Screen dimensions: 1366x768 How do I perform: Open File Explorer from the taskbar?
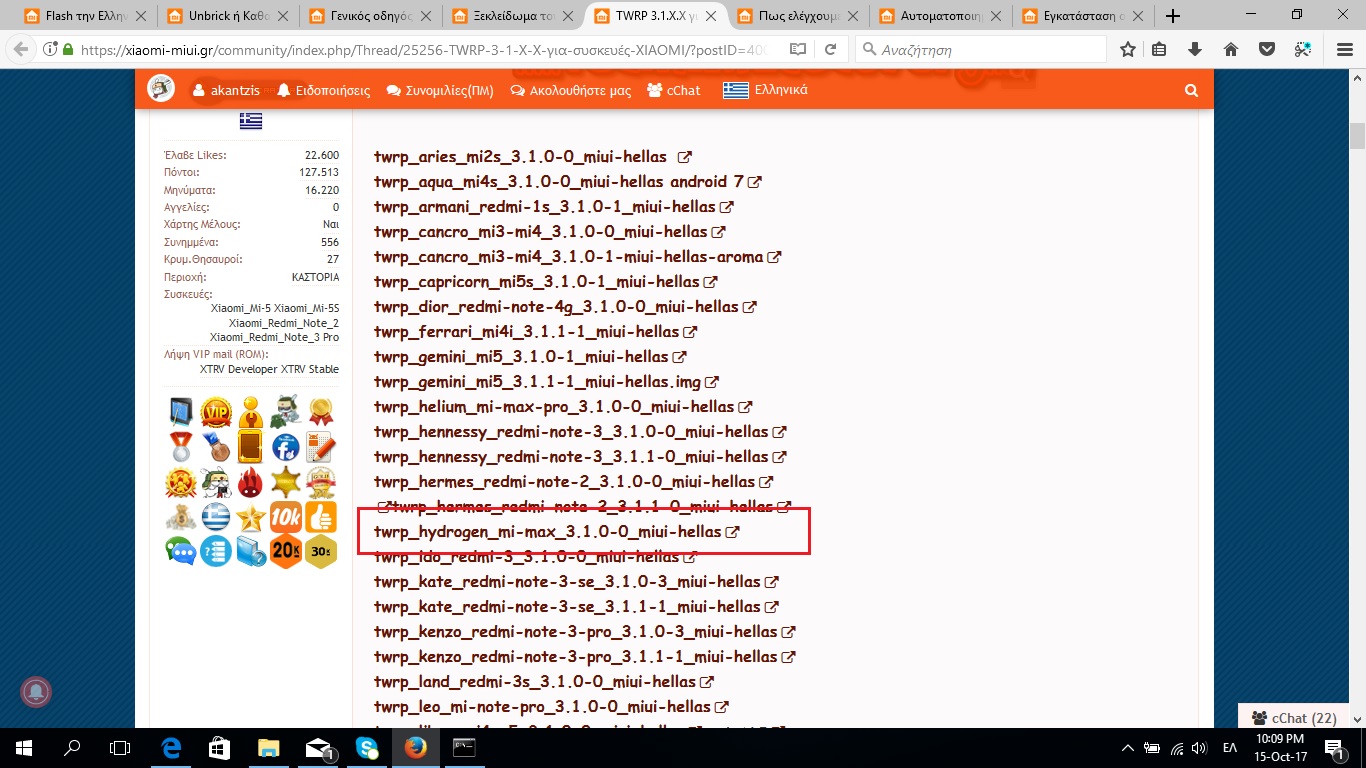tap(269, 747)
